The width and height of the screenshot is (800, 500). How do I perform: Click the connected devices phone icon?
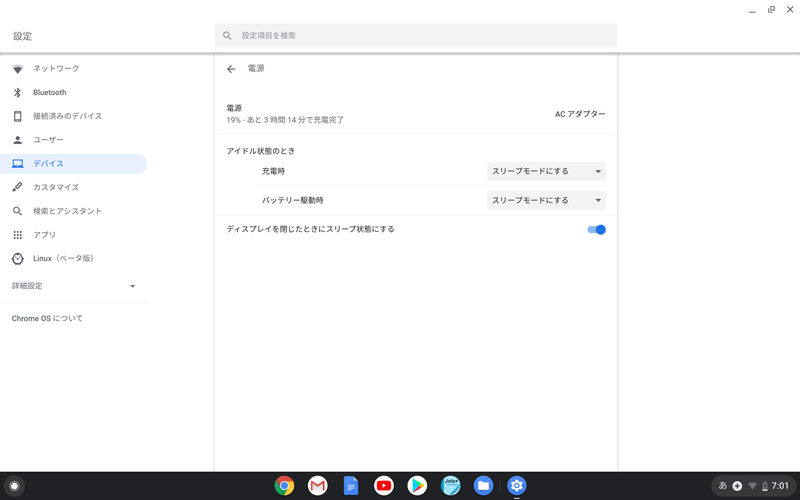(x=17, y=116)
